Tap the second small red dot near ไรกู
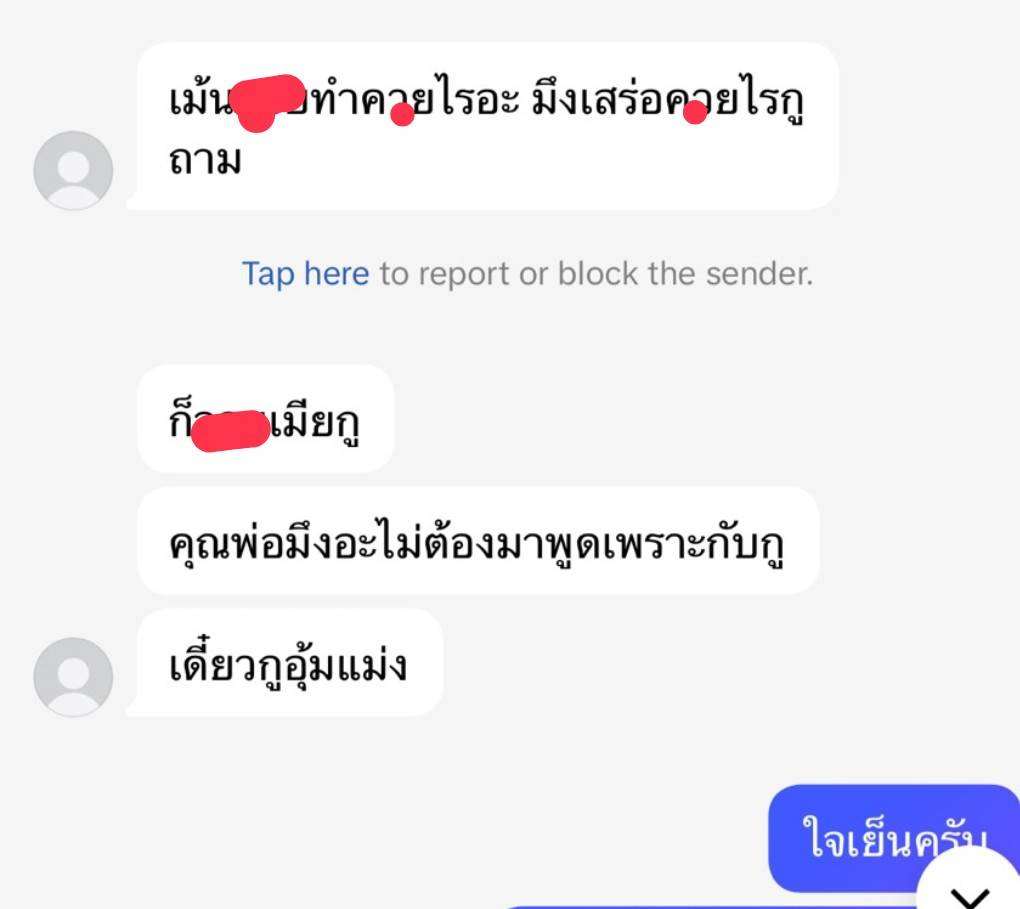The height and width of the screenshot is (909, 1020). pyautogui.click(x=695, y=112)
